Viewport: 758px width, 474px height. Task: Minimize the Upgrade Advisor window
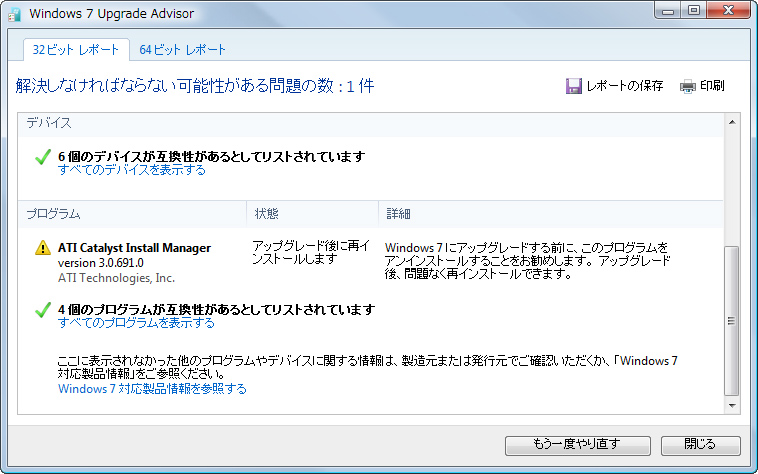(668, 11)
